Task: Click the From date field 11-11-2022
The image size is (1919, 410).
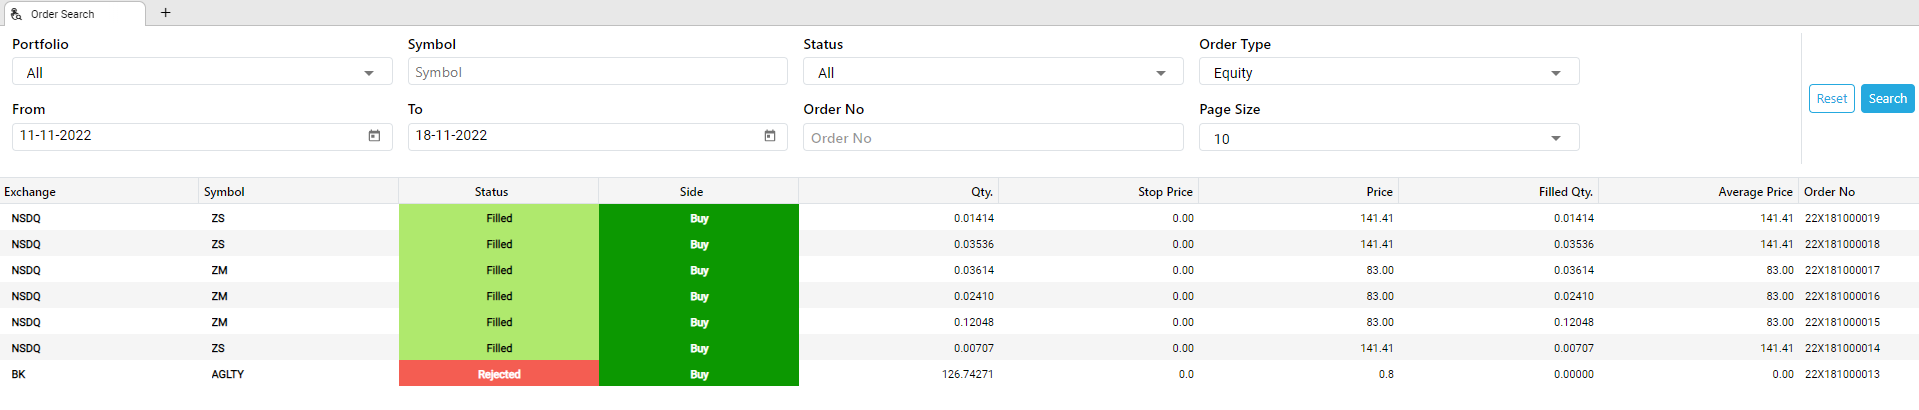Action: (x=202, y=136)
